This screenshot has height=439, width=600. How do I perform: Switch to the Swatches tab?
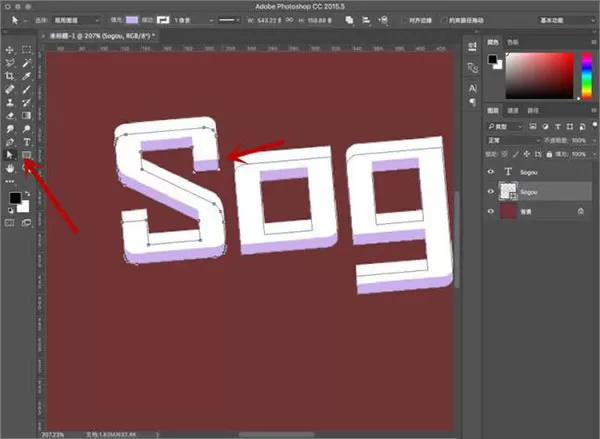[513, 42]
